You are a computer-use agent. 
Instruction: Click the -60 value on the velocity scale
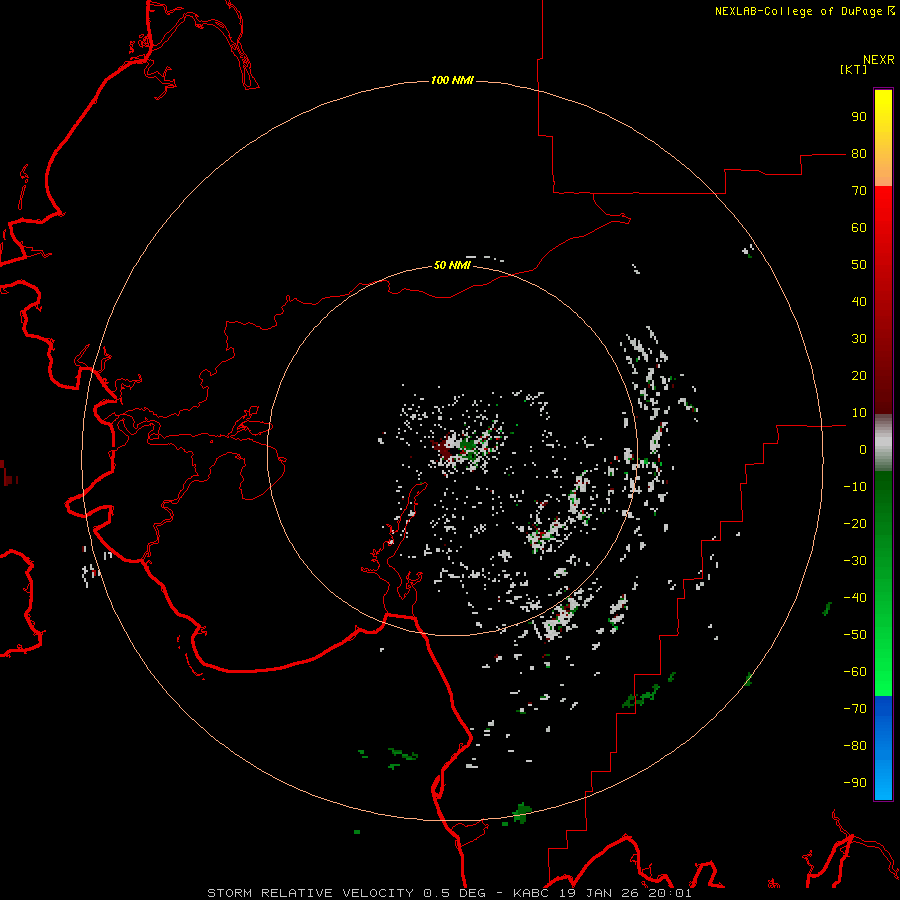855,672
